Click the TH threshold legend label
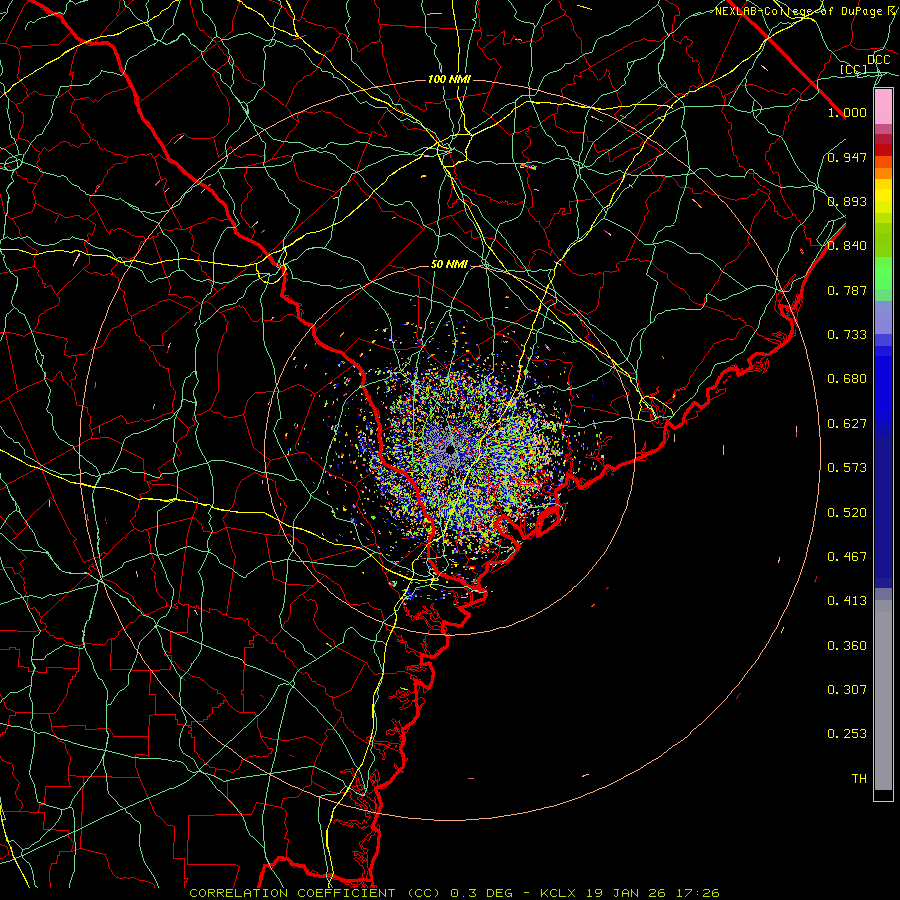The image size is (900, 900). click(859, 779)
